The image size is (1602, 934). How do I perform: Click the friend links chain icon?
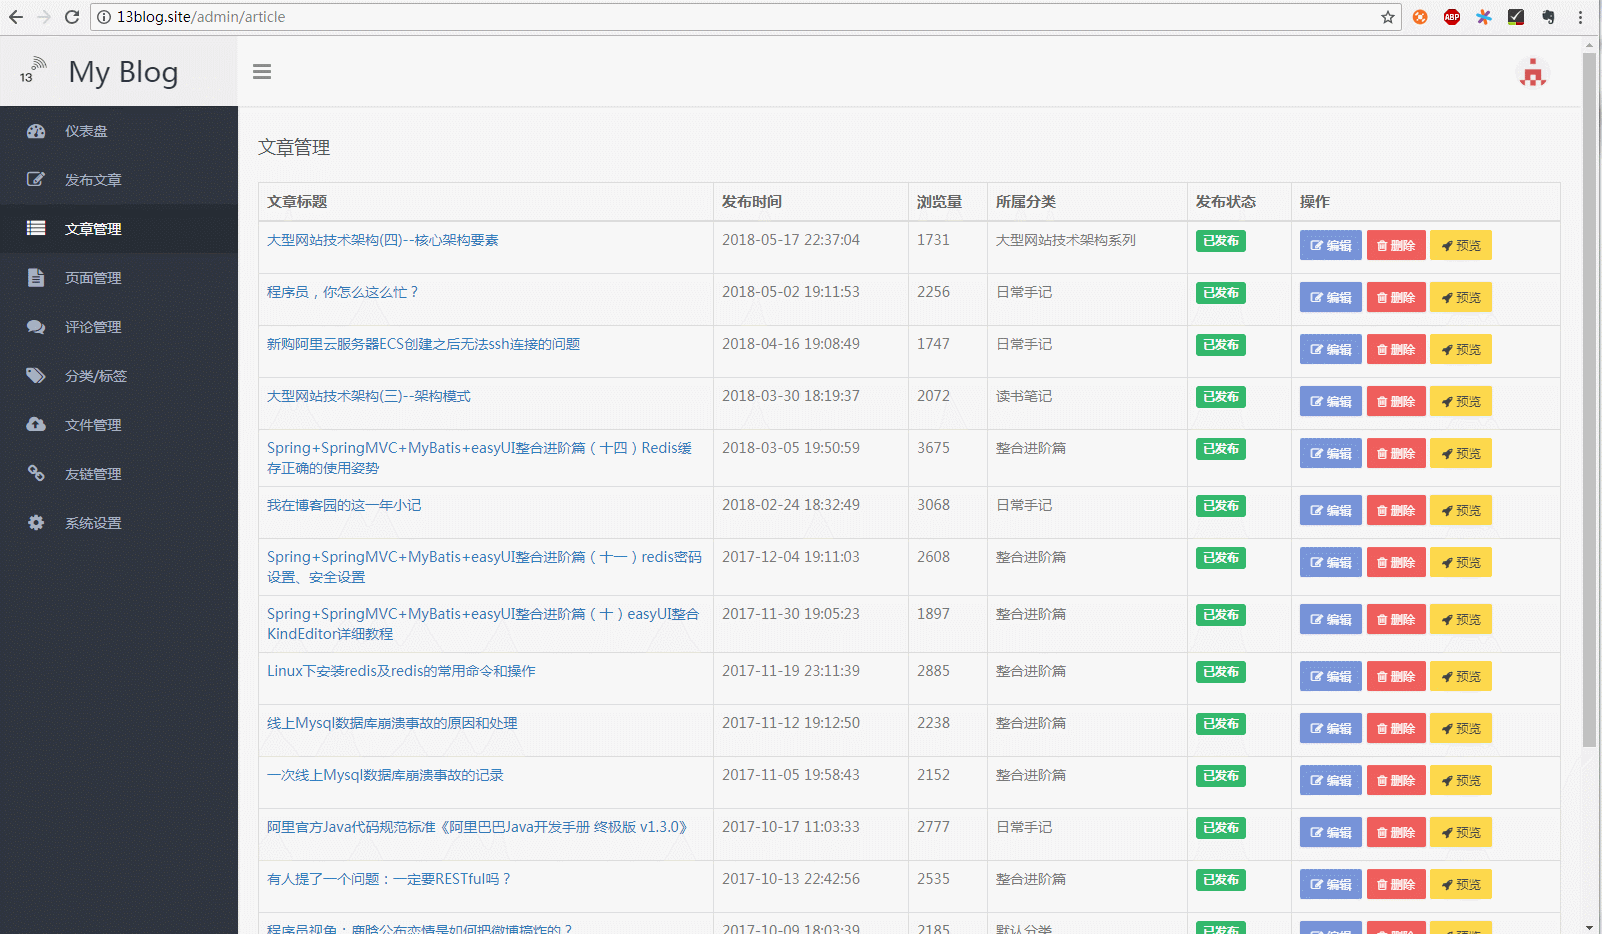36,473
